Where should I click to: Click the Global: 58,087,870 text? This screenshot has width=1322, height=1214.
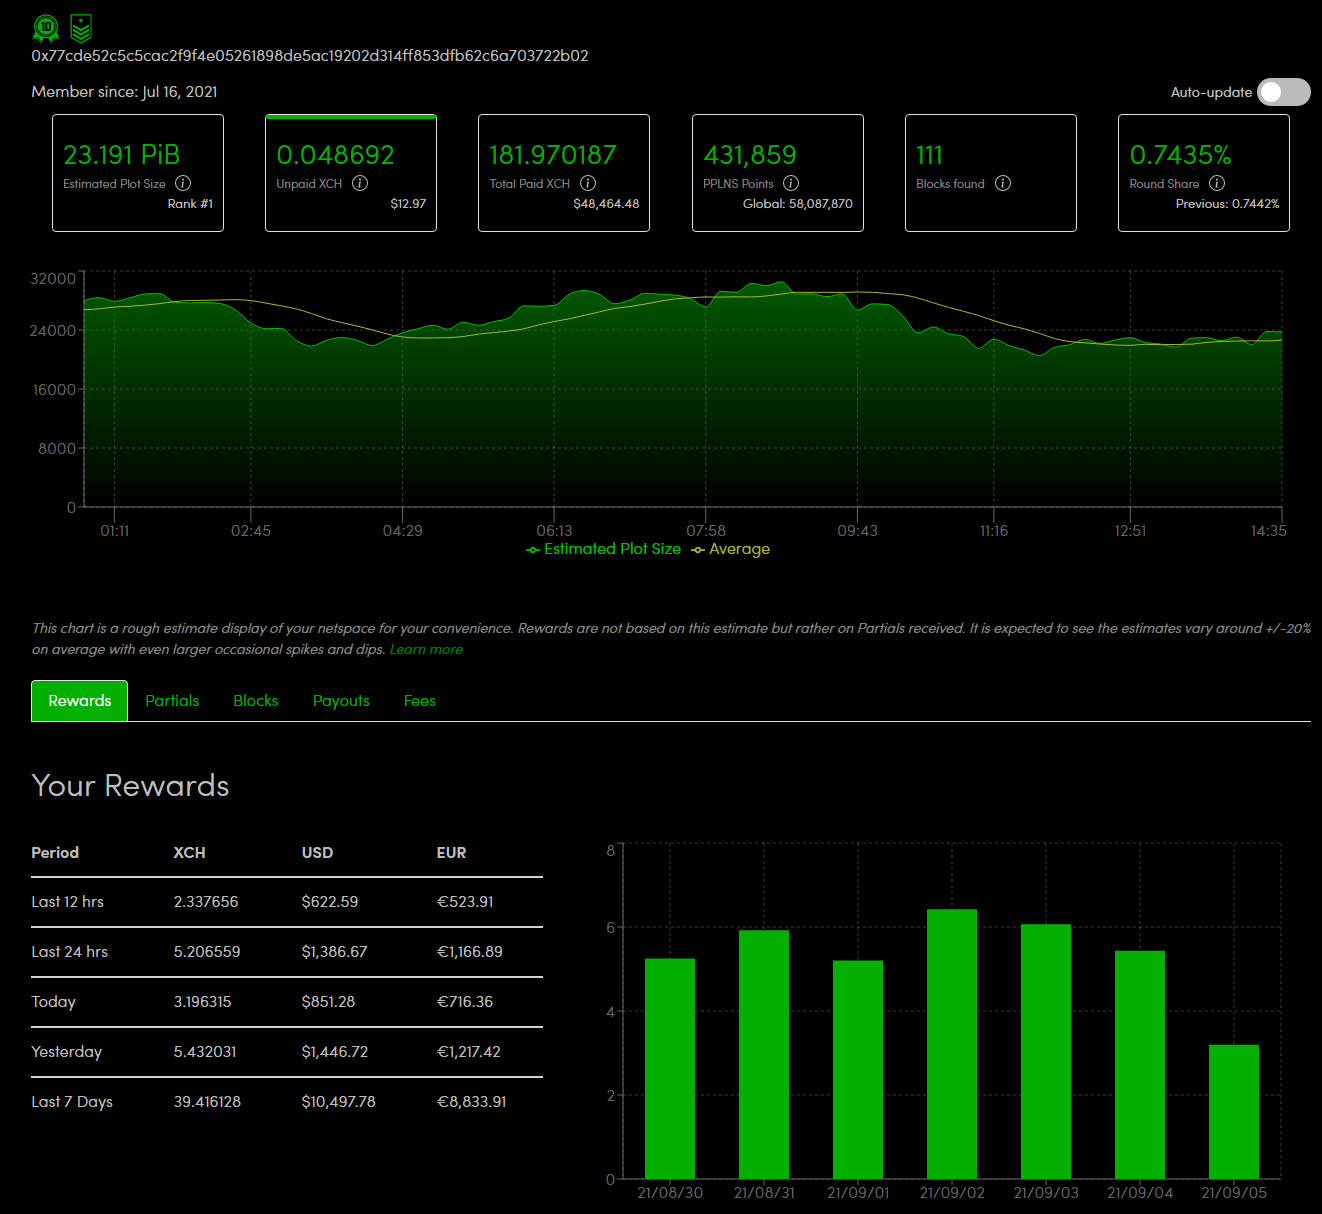pyautogui.click(x=798, y=204)
